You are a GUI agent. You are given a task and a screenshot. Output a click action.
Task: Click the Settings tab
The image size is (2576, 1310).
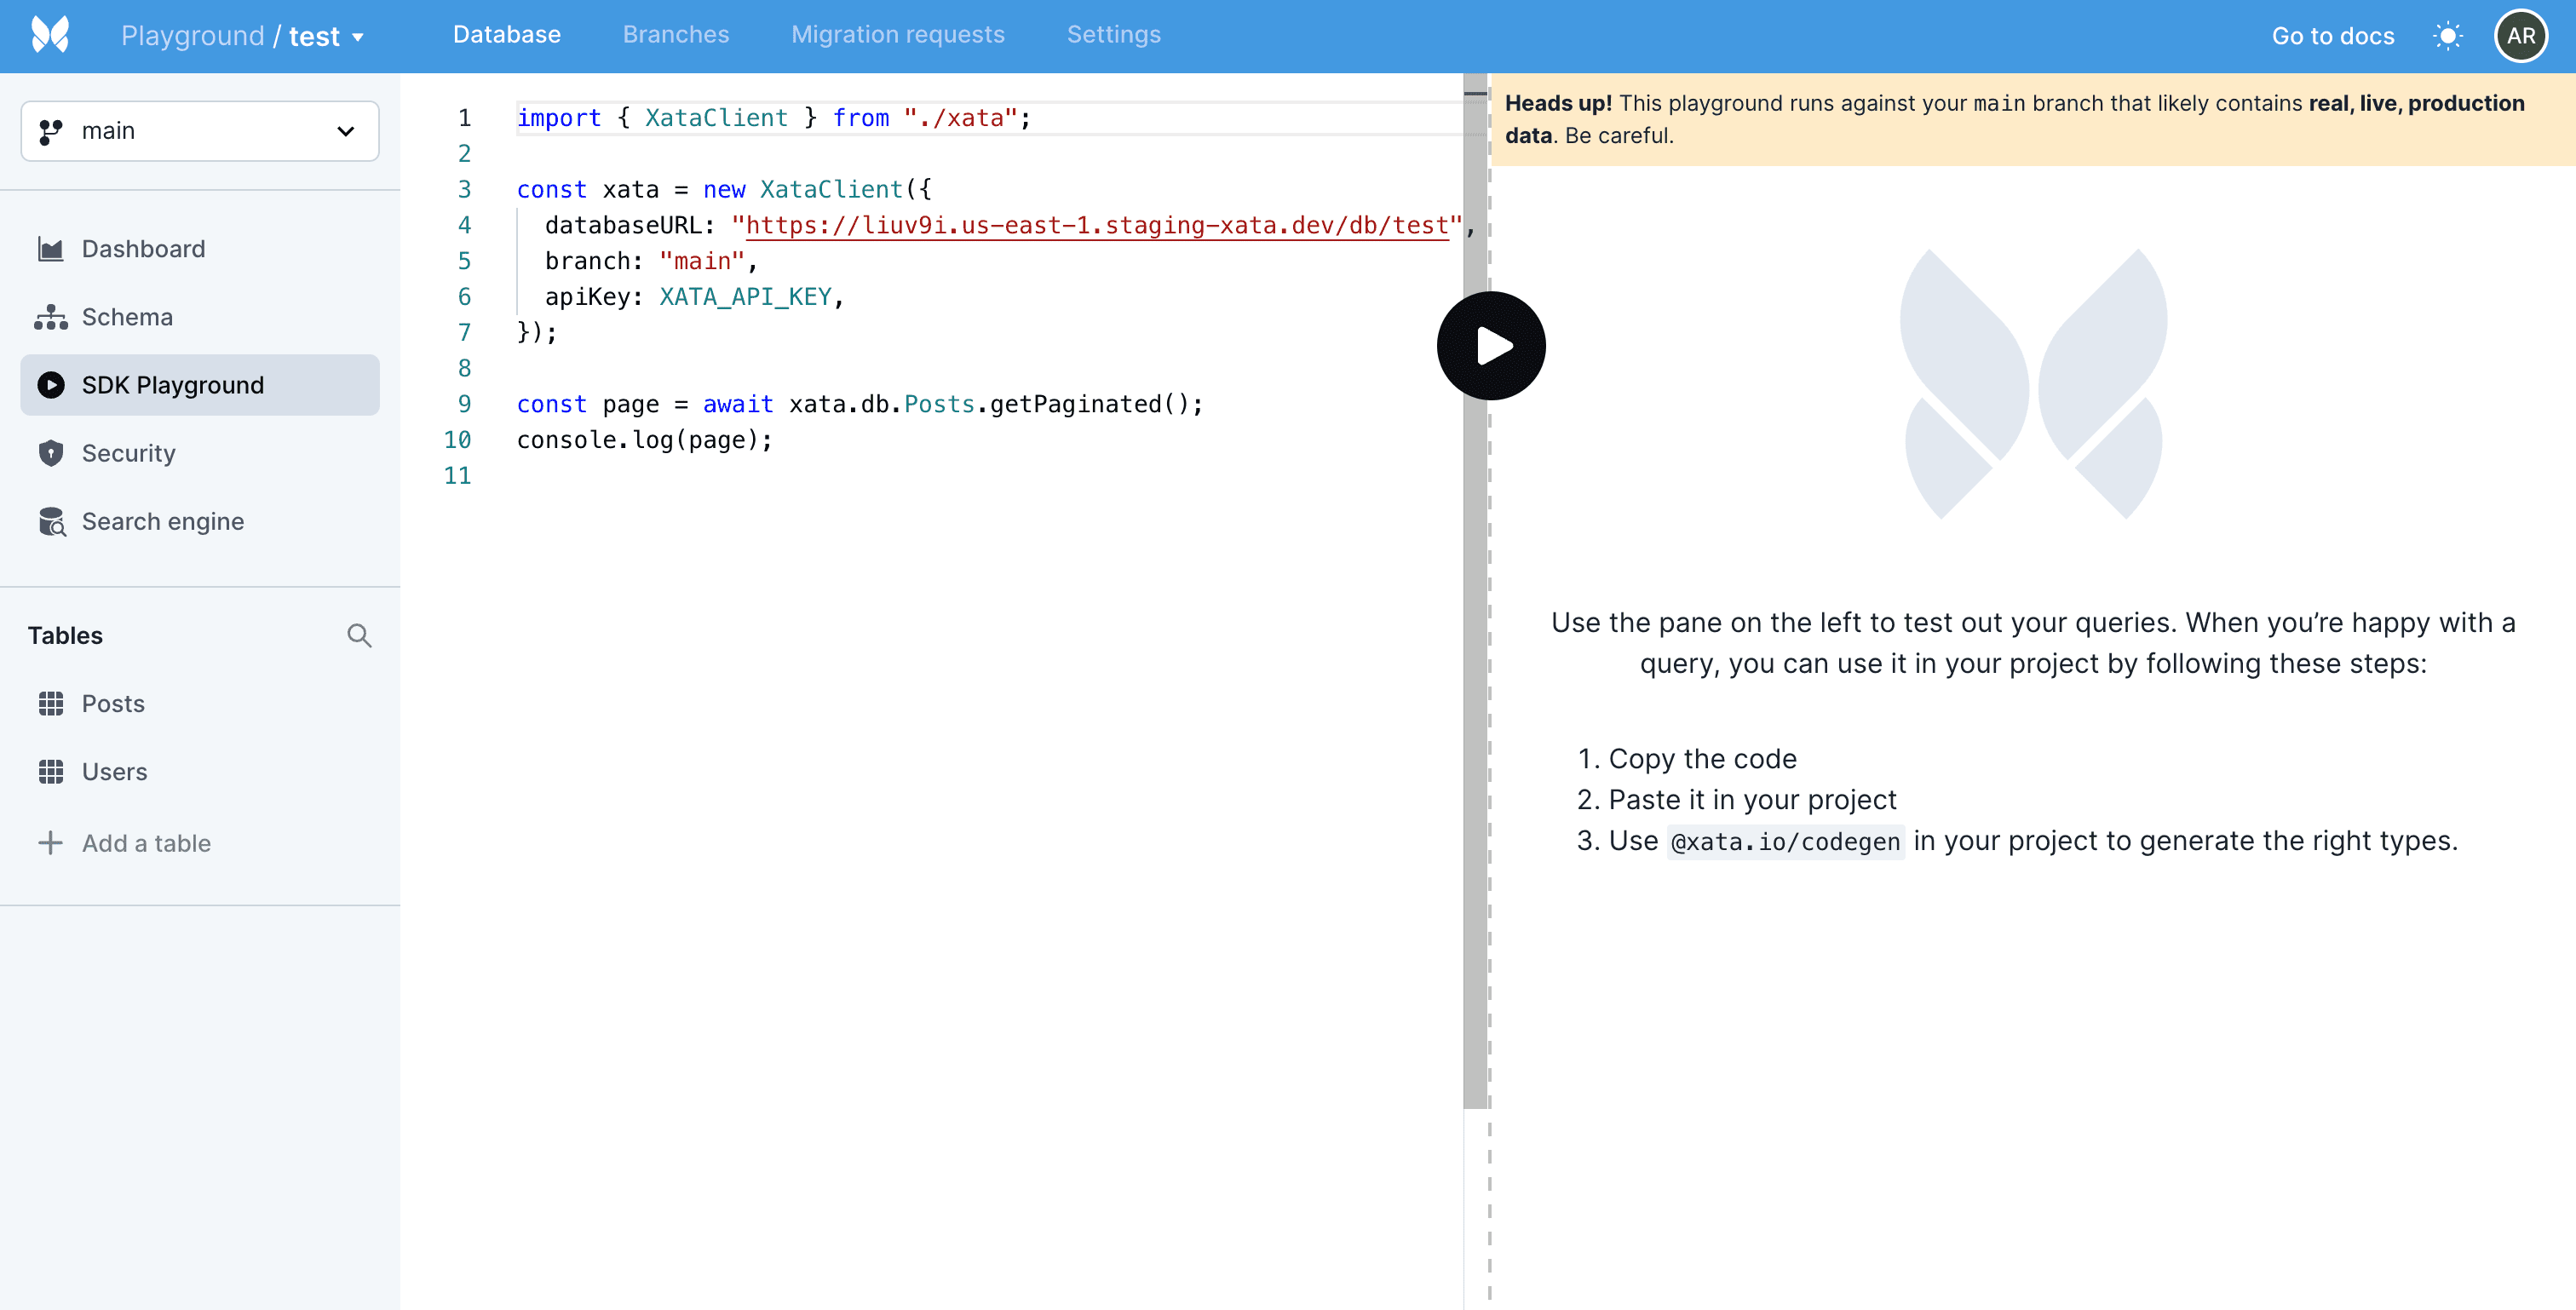point(1113,33)
